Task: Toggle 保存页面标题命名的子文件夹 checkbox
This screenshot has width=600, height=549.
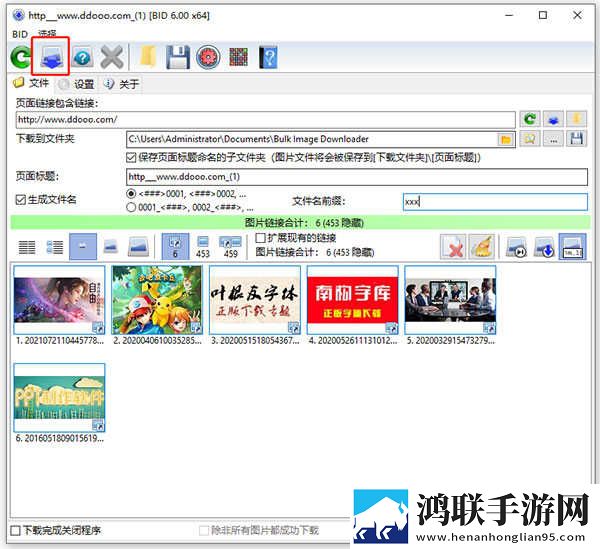Action: 131,157
